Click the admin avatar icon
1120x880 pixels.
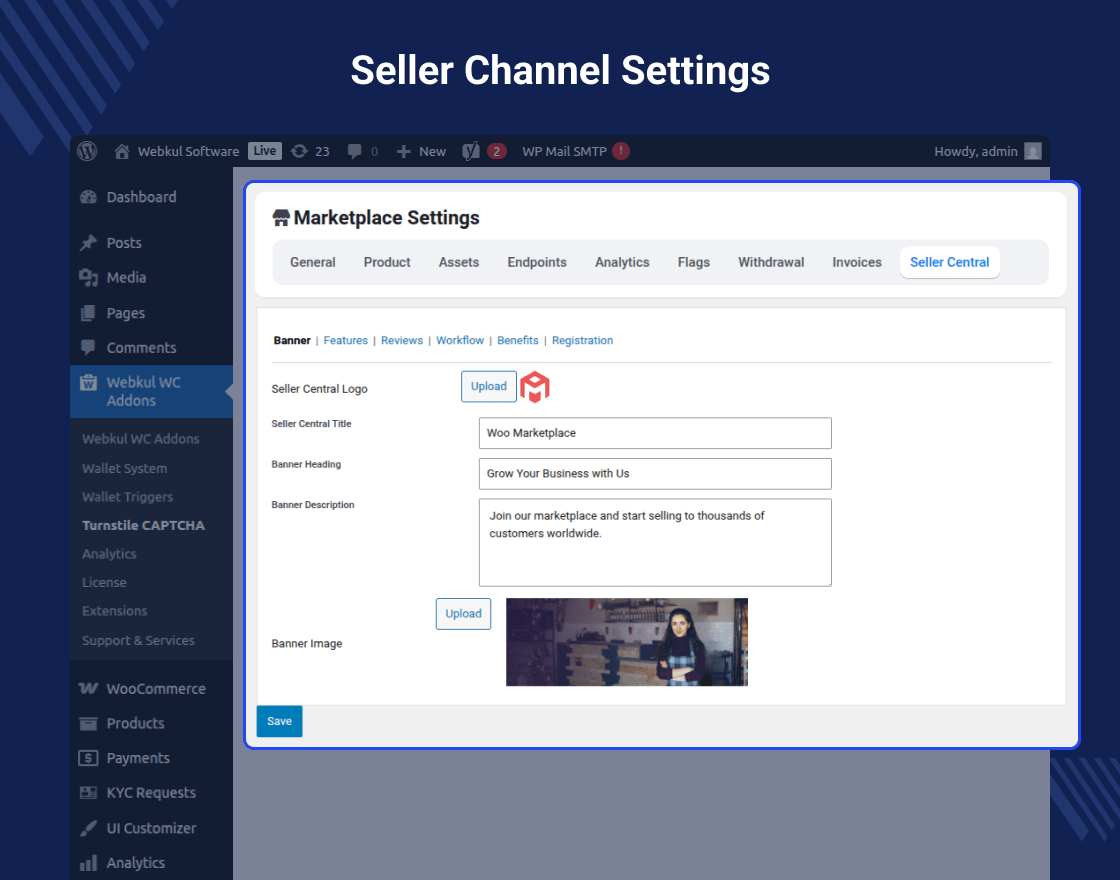(1033, 151)
